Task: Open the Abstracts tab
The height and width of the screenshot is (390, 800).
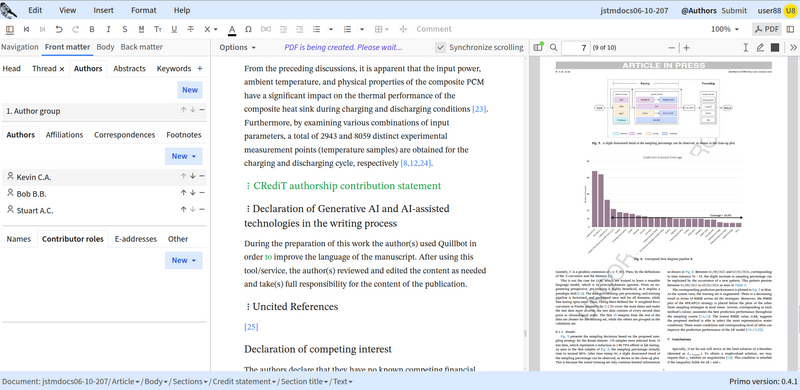Action: tap(130, 68)
